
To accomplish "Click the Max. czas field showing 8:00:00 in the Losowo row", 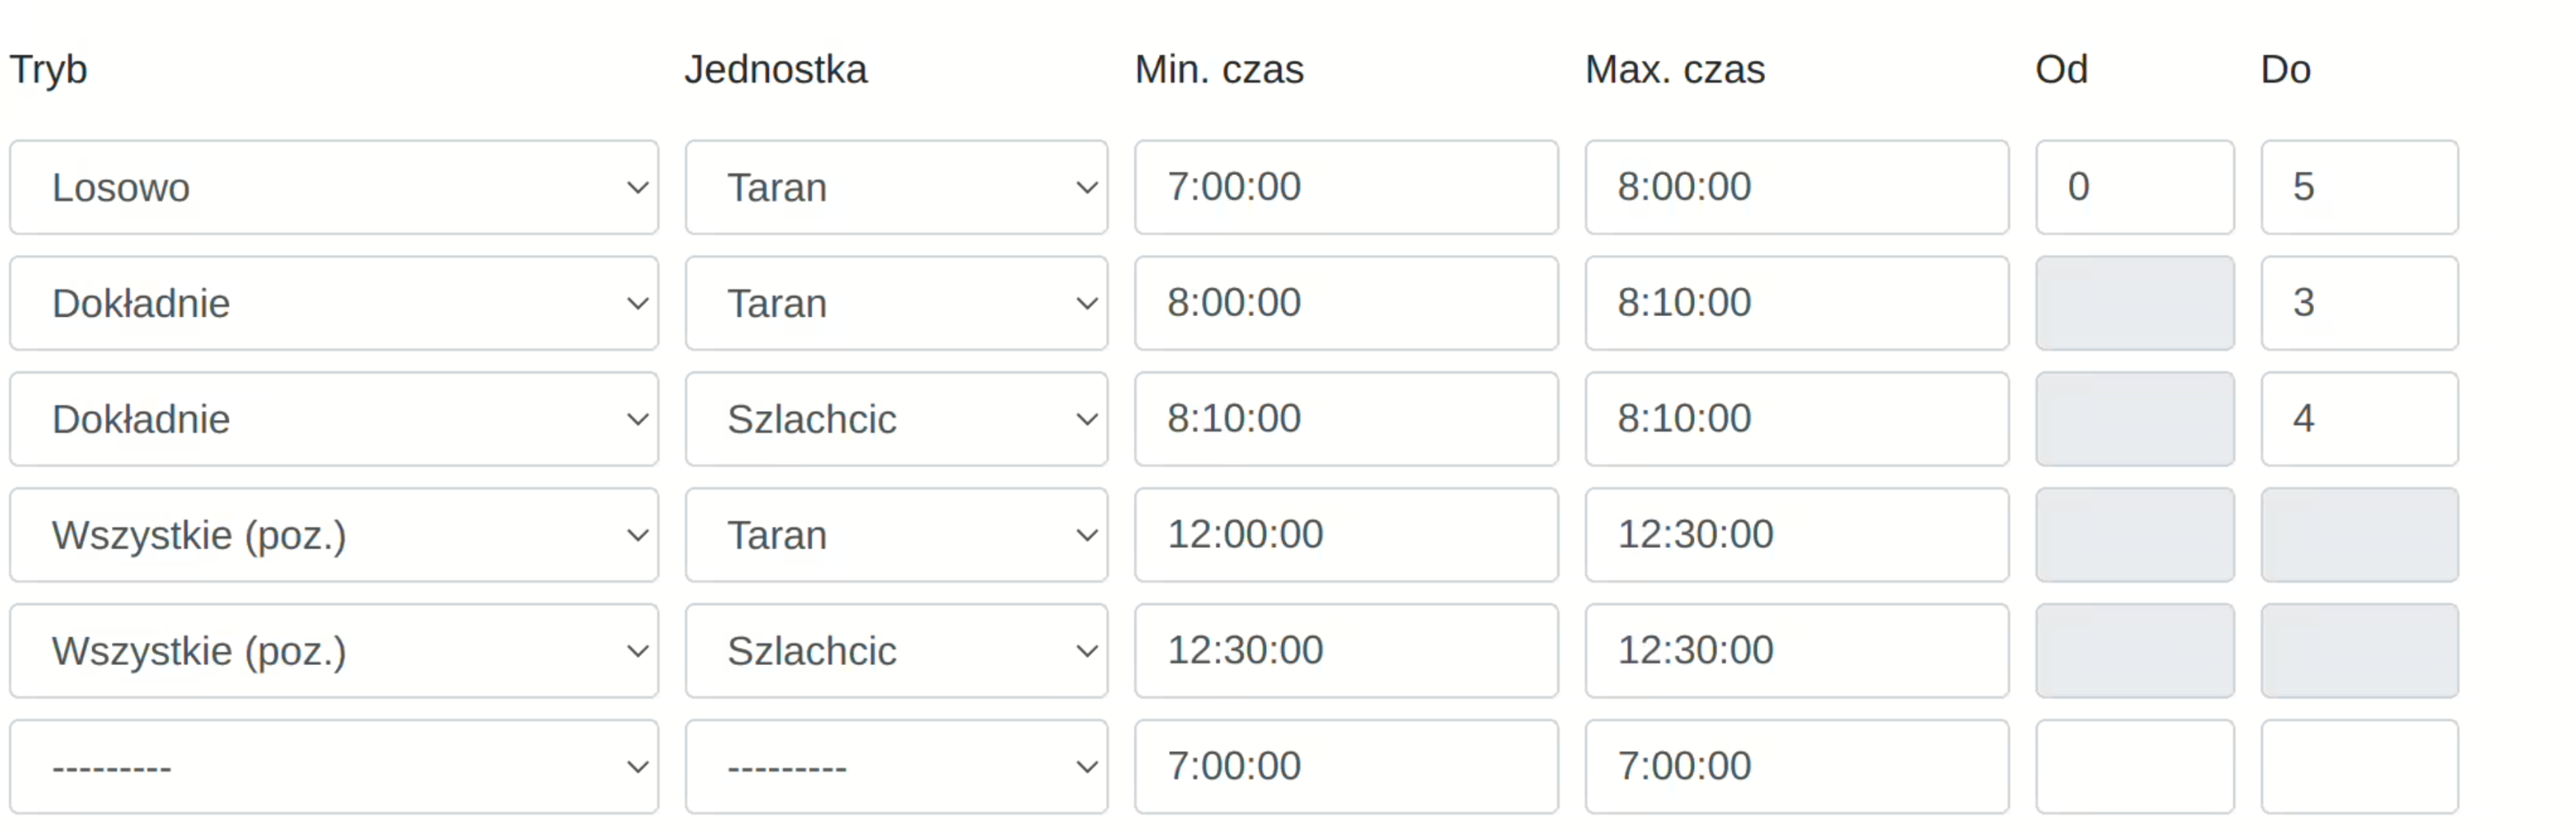I will [x=1797, y=187].
